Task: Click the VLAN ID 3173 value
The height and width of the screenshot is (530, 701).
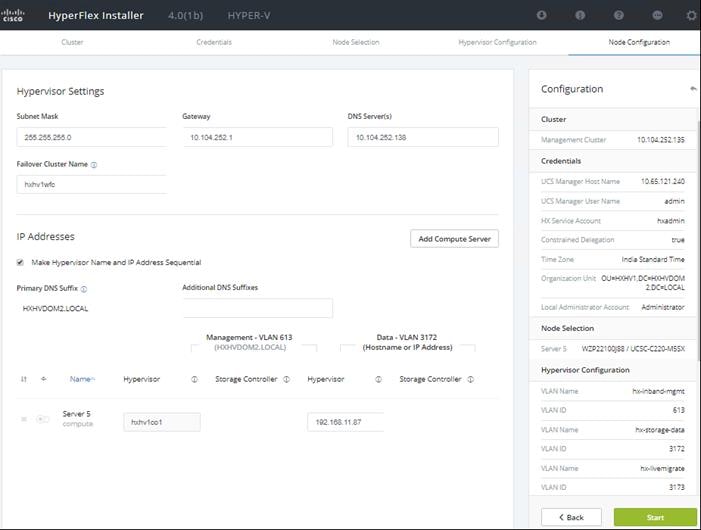Action: point(677,487)
